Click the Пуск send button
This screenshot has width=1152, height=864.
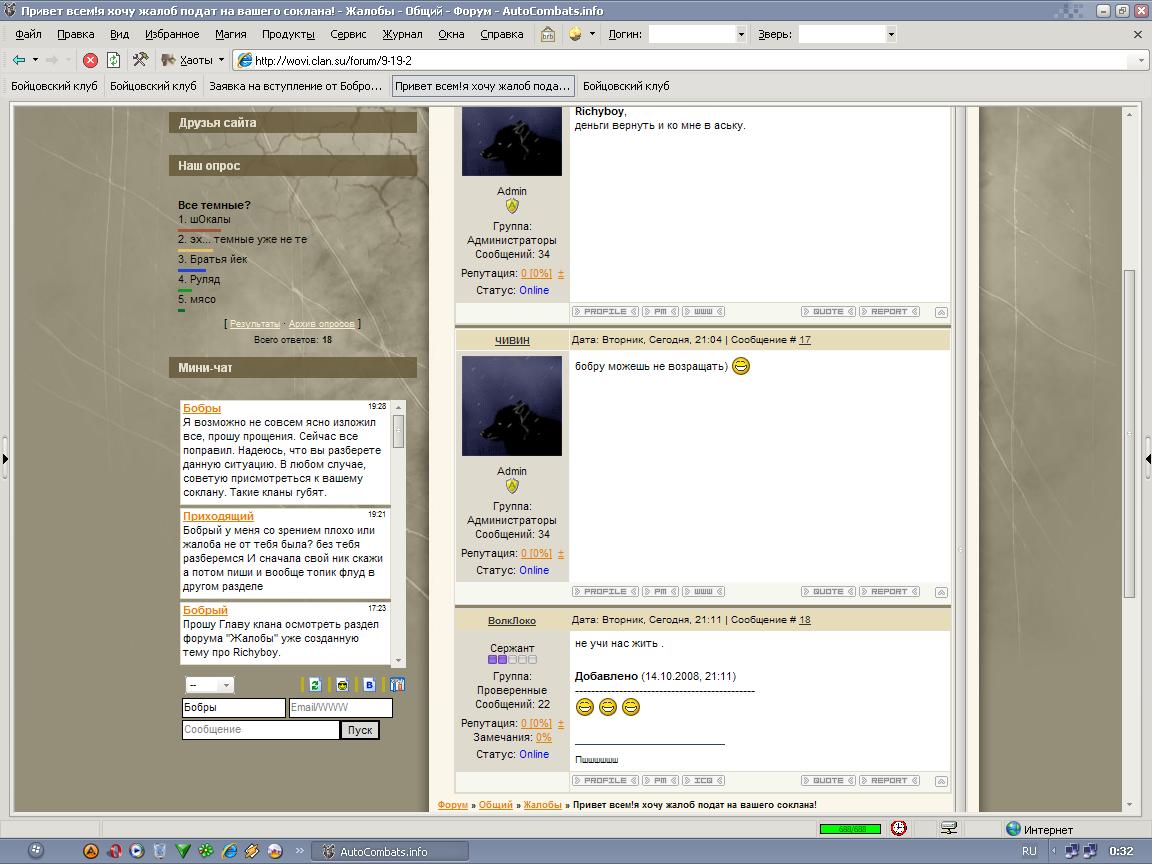point(360,730)
